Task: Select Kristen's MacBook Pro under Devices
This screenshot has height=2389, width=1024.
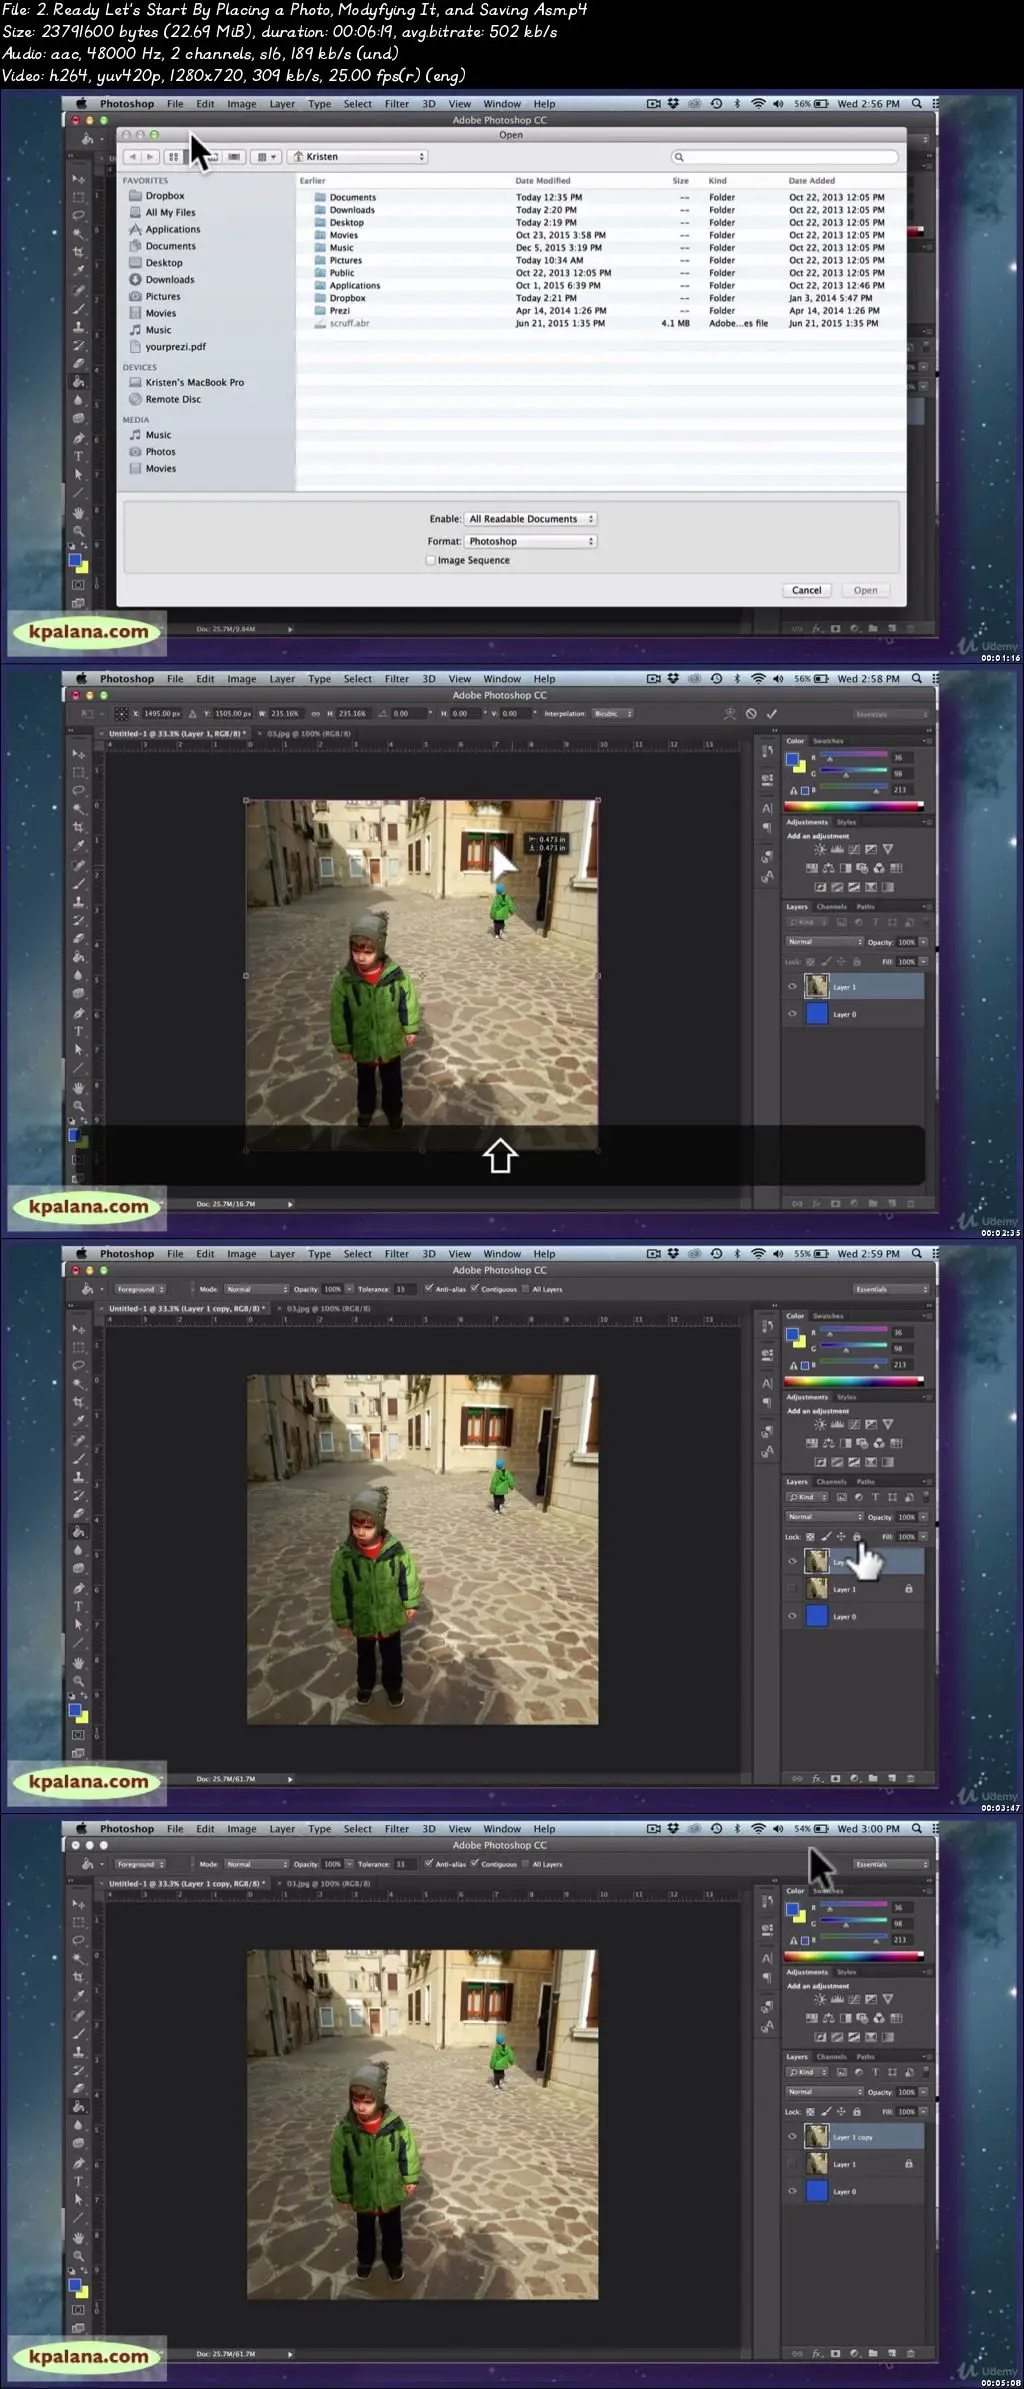Action: [195, 382]
